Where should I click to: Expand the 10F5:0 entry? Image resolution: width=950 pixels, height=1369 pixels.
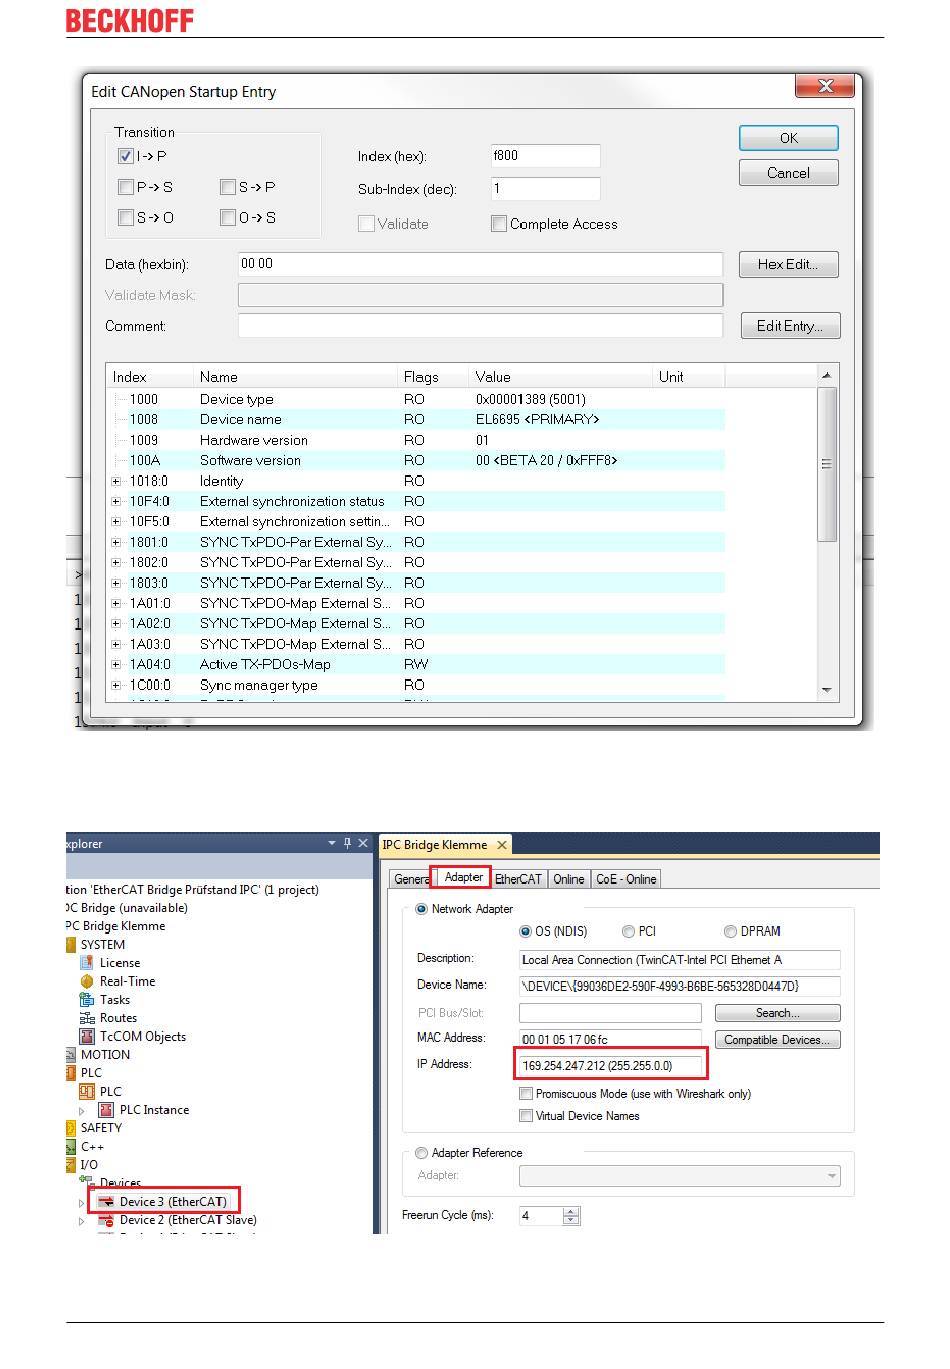pos(117,522)
